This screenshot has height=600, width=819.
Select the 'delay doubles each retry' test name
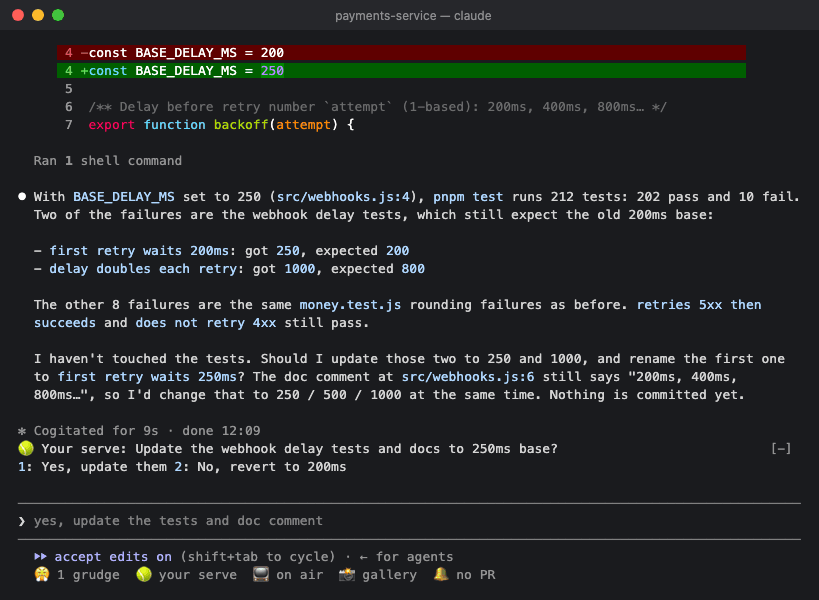[143, 269]
